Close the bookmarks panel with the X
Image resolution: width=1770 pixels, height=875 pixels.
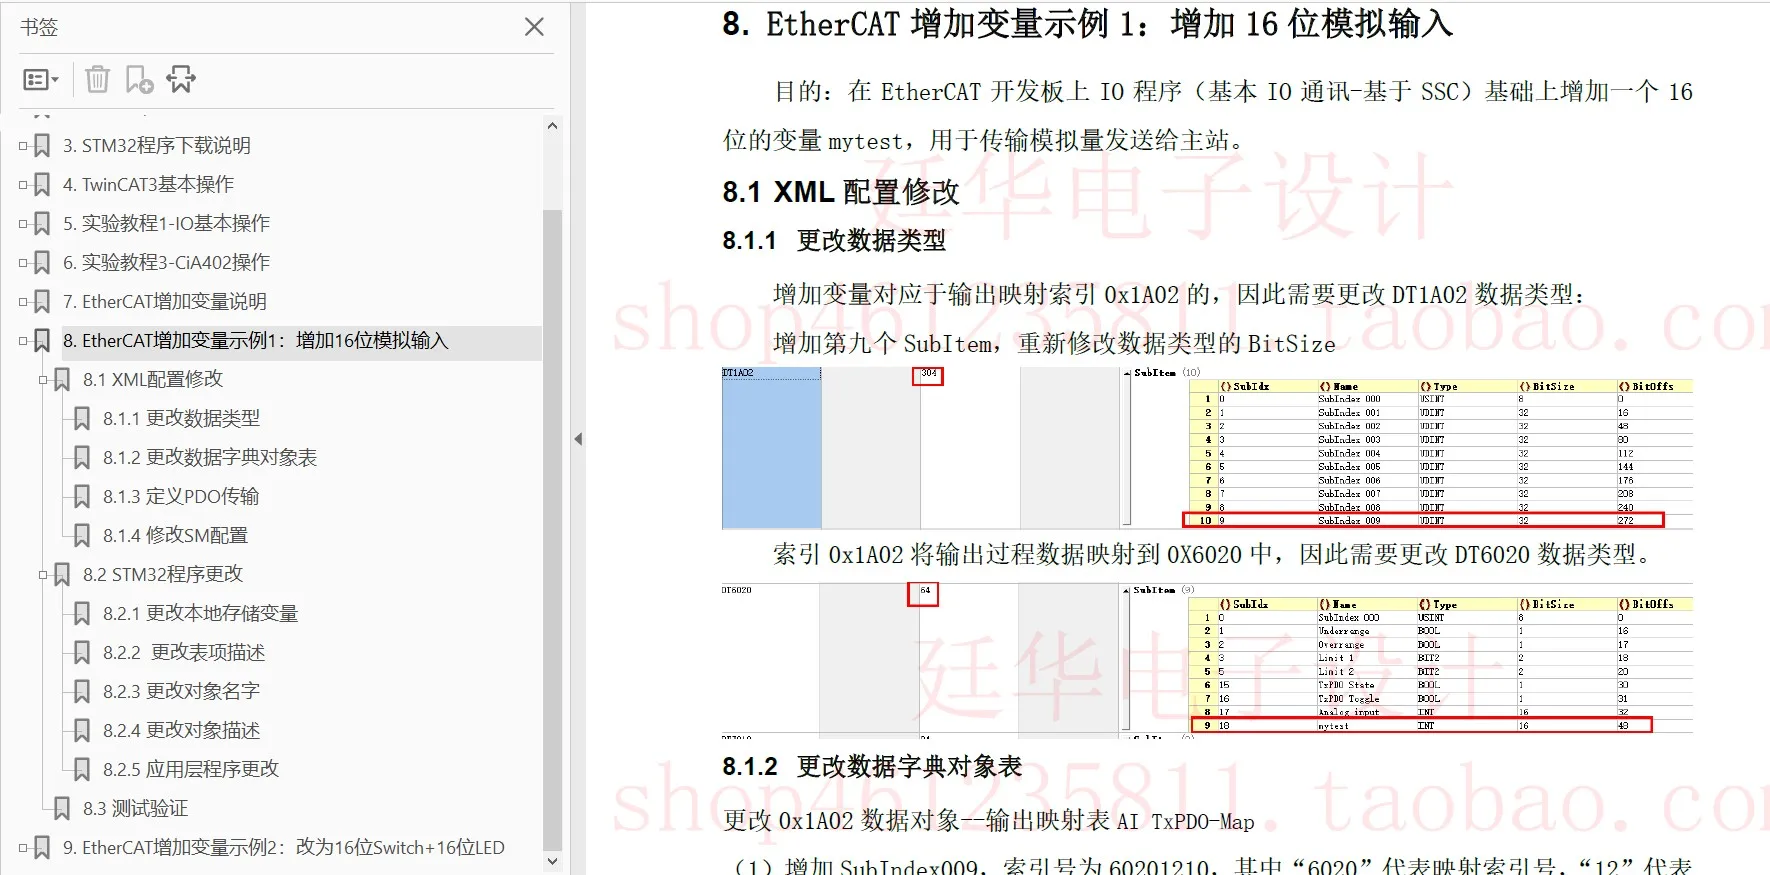pos(534,27)
